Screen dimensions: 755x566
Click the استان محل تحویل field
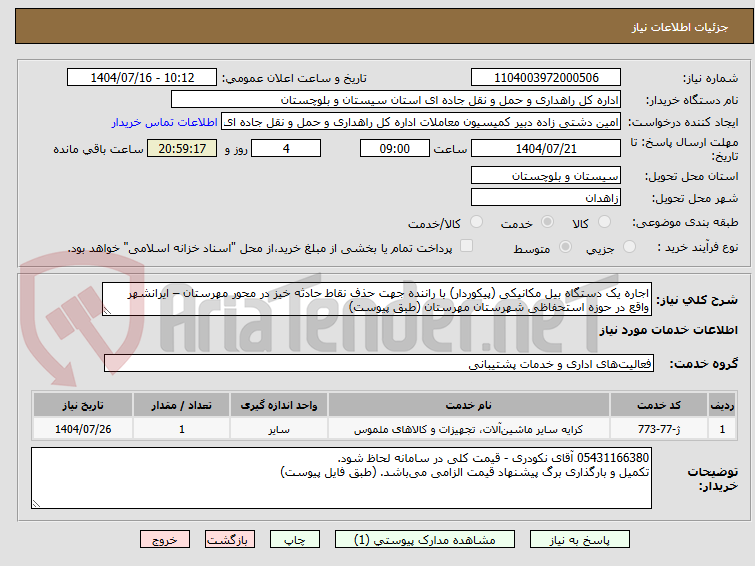[x=546, y=175]
